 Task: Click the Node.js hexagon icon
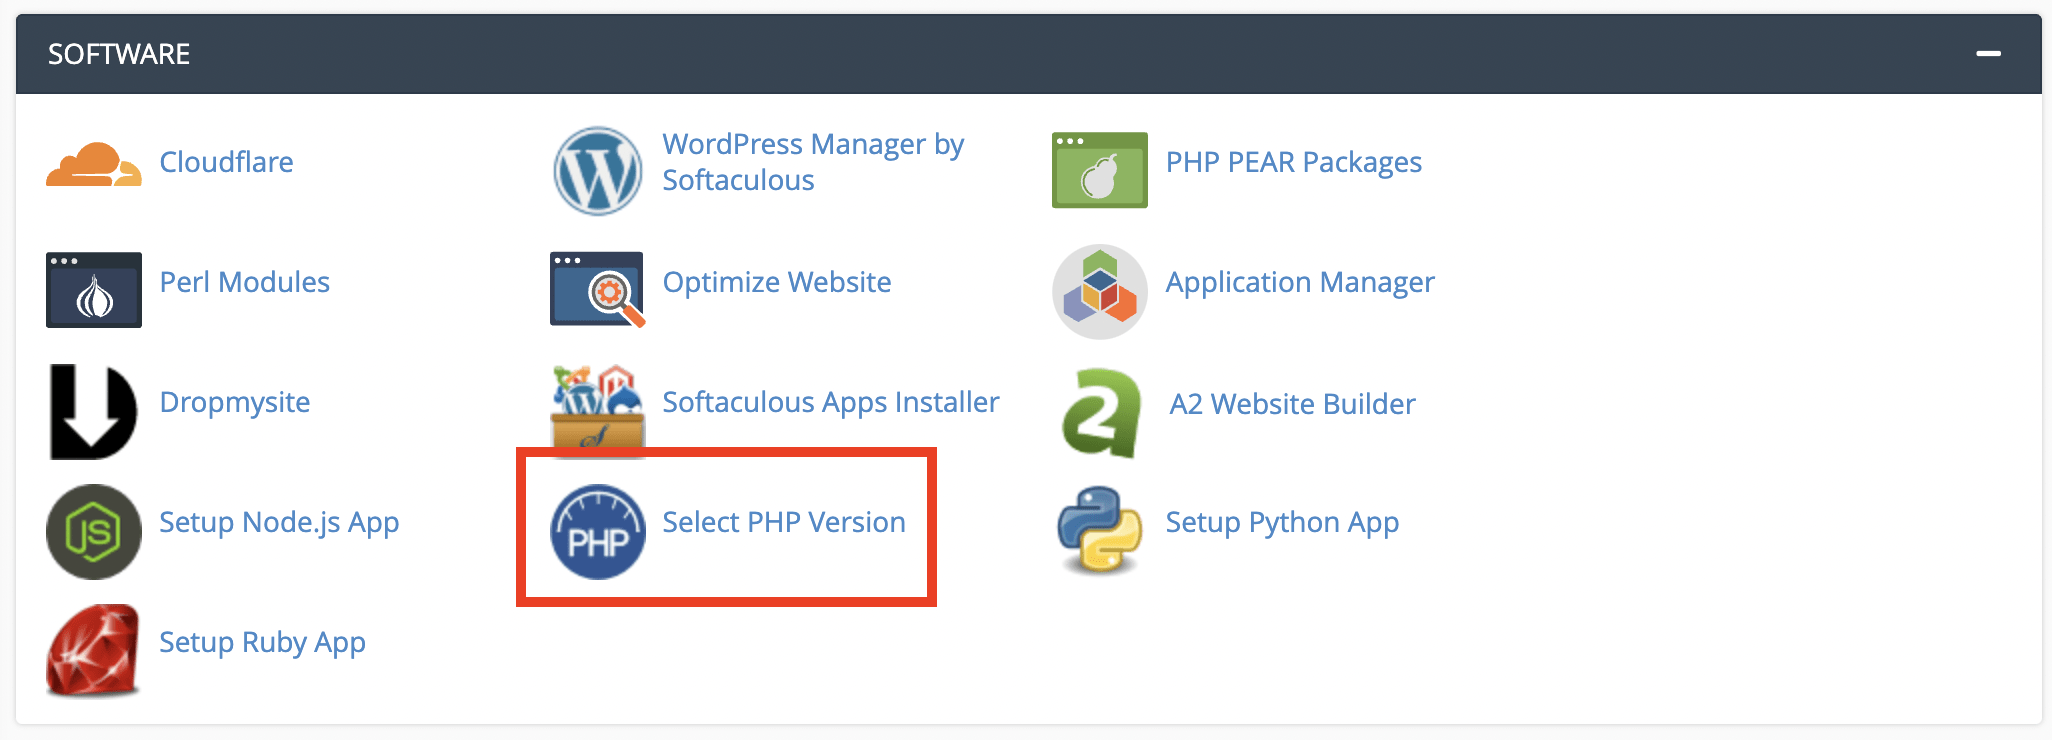coord(94,532)
